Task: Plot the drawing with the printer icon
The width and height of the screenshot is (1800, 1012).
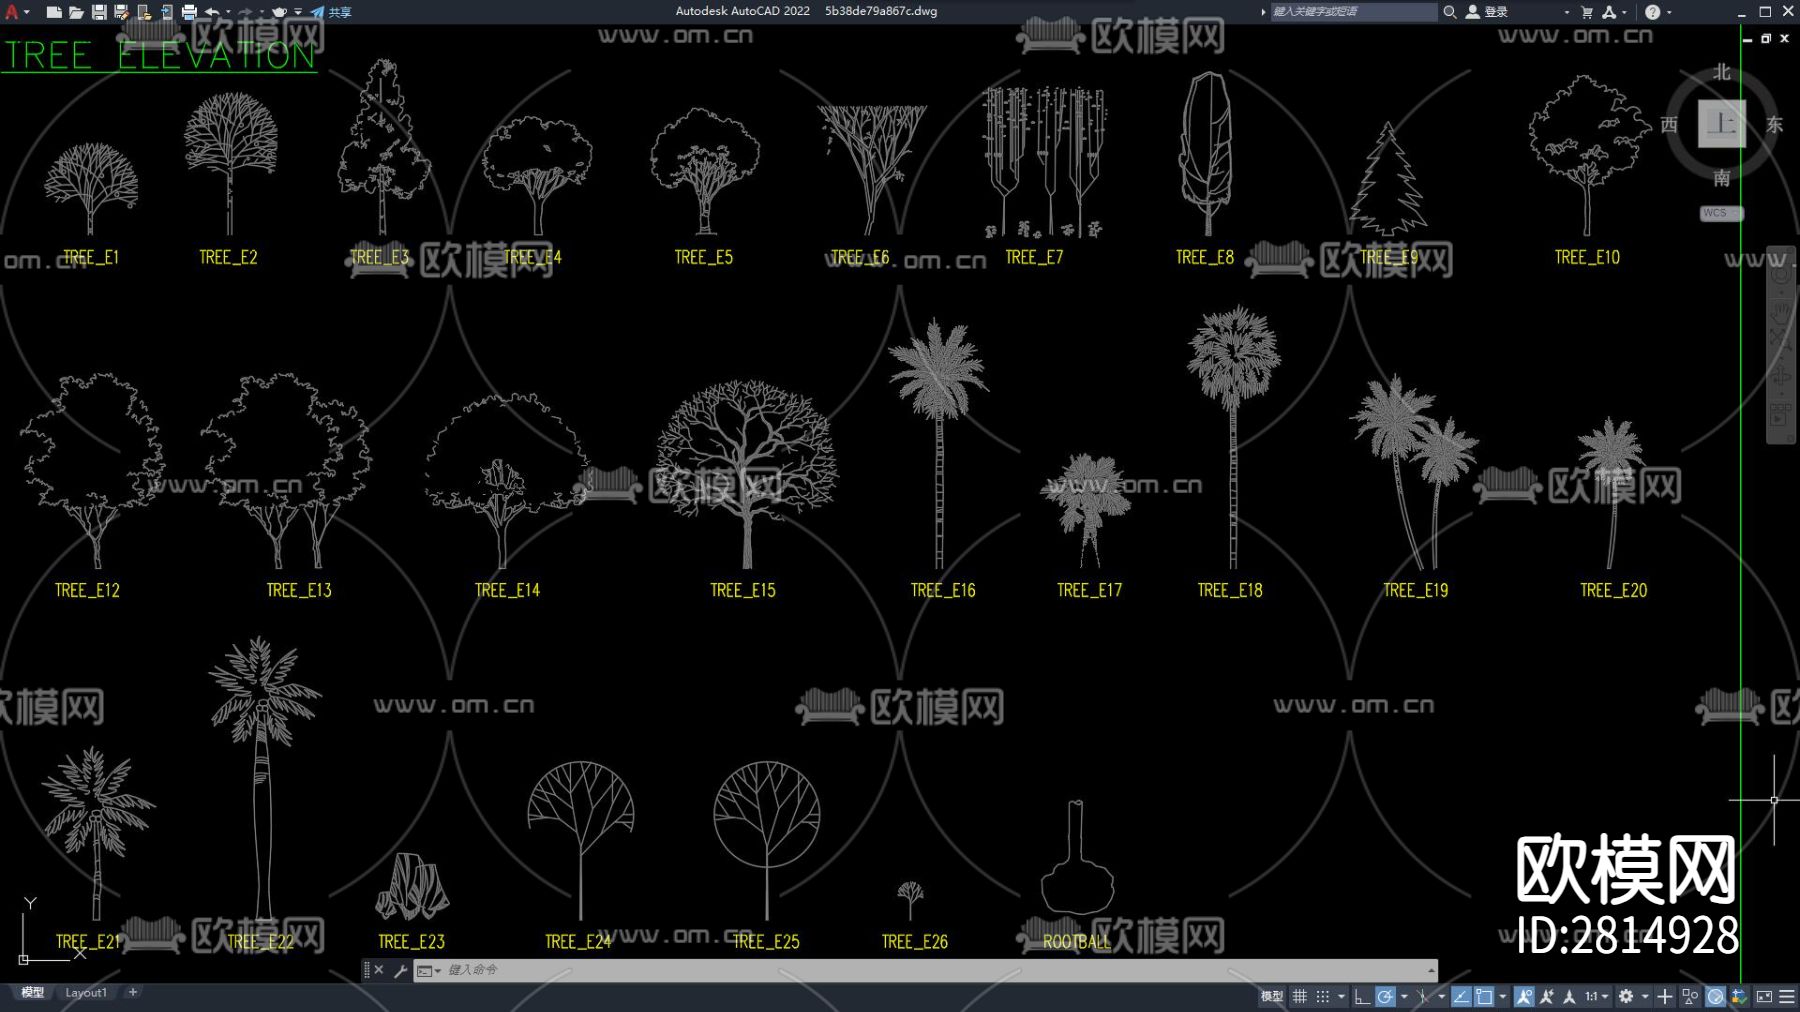Action: click(x=189, y=12)
